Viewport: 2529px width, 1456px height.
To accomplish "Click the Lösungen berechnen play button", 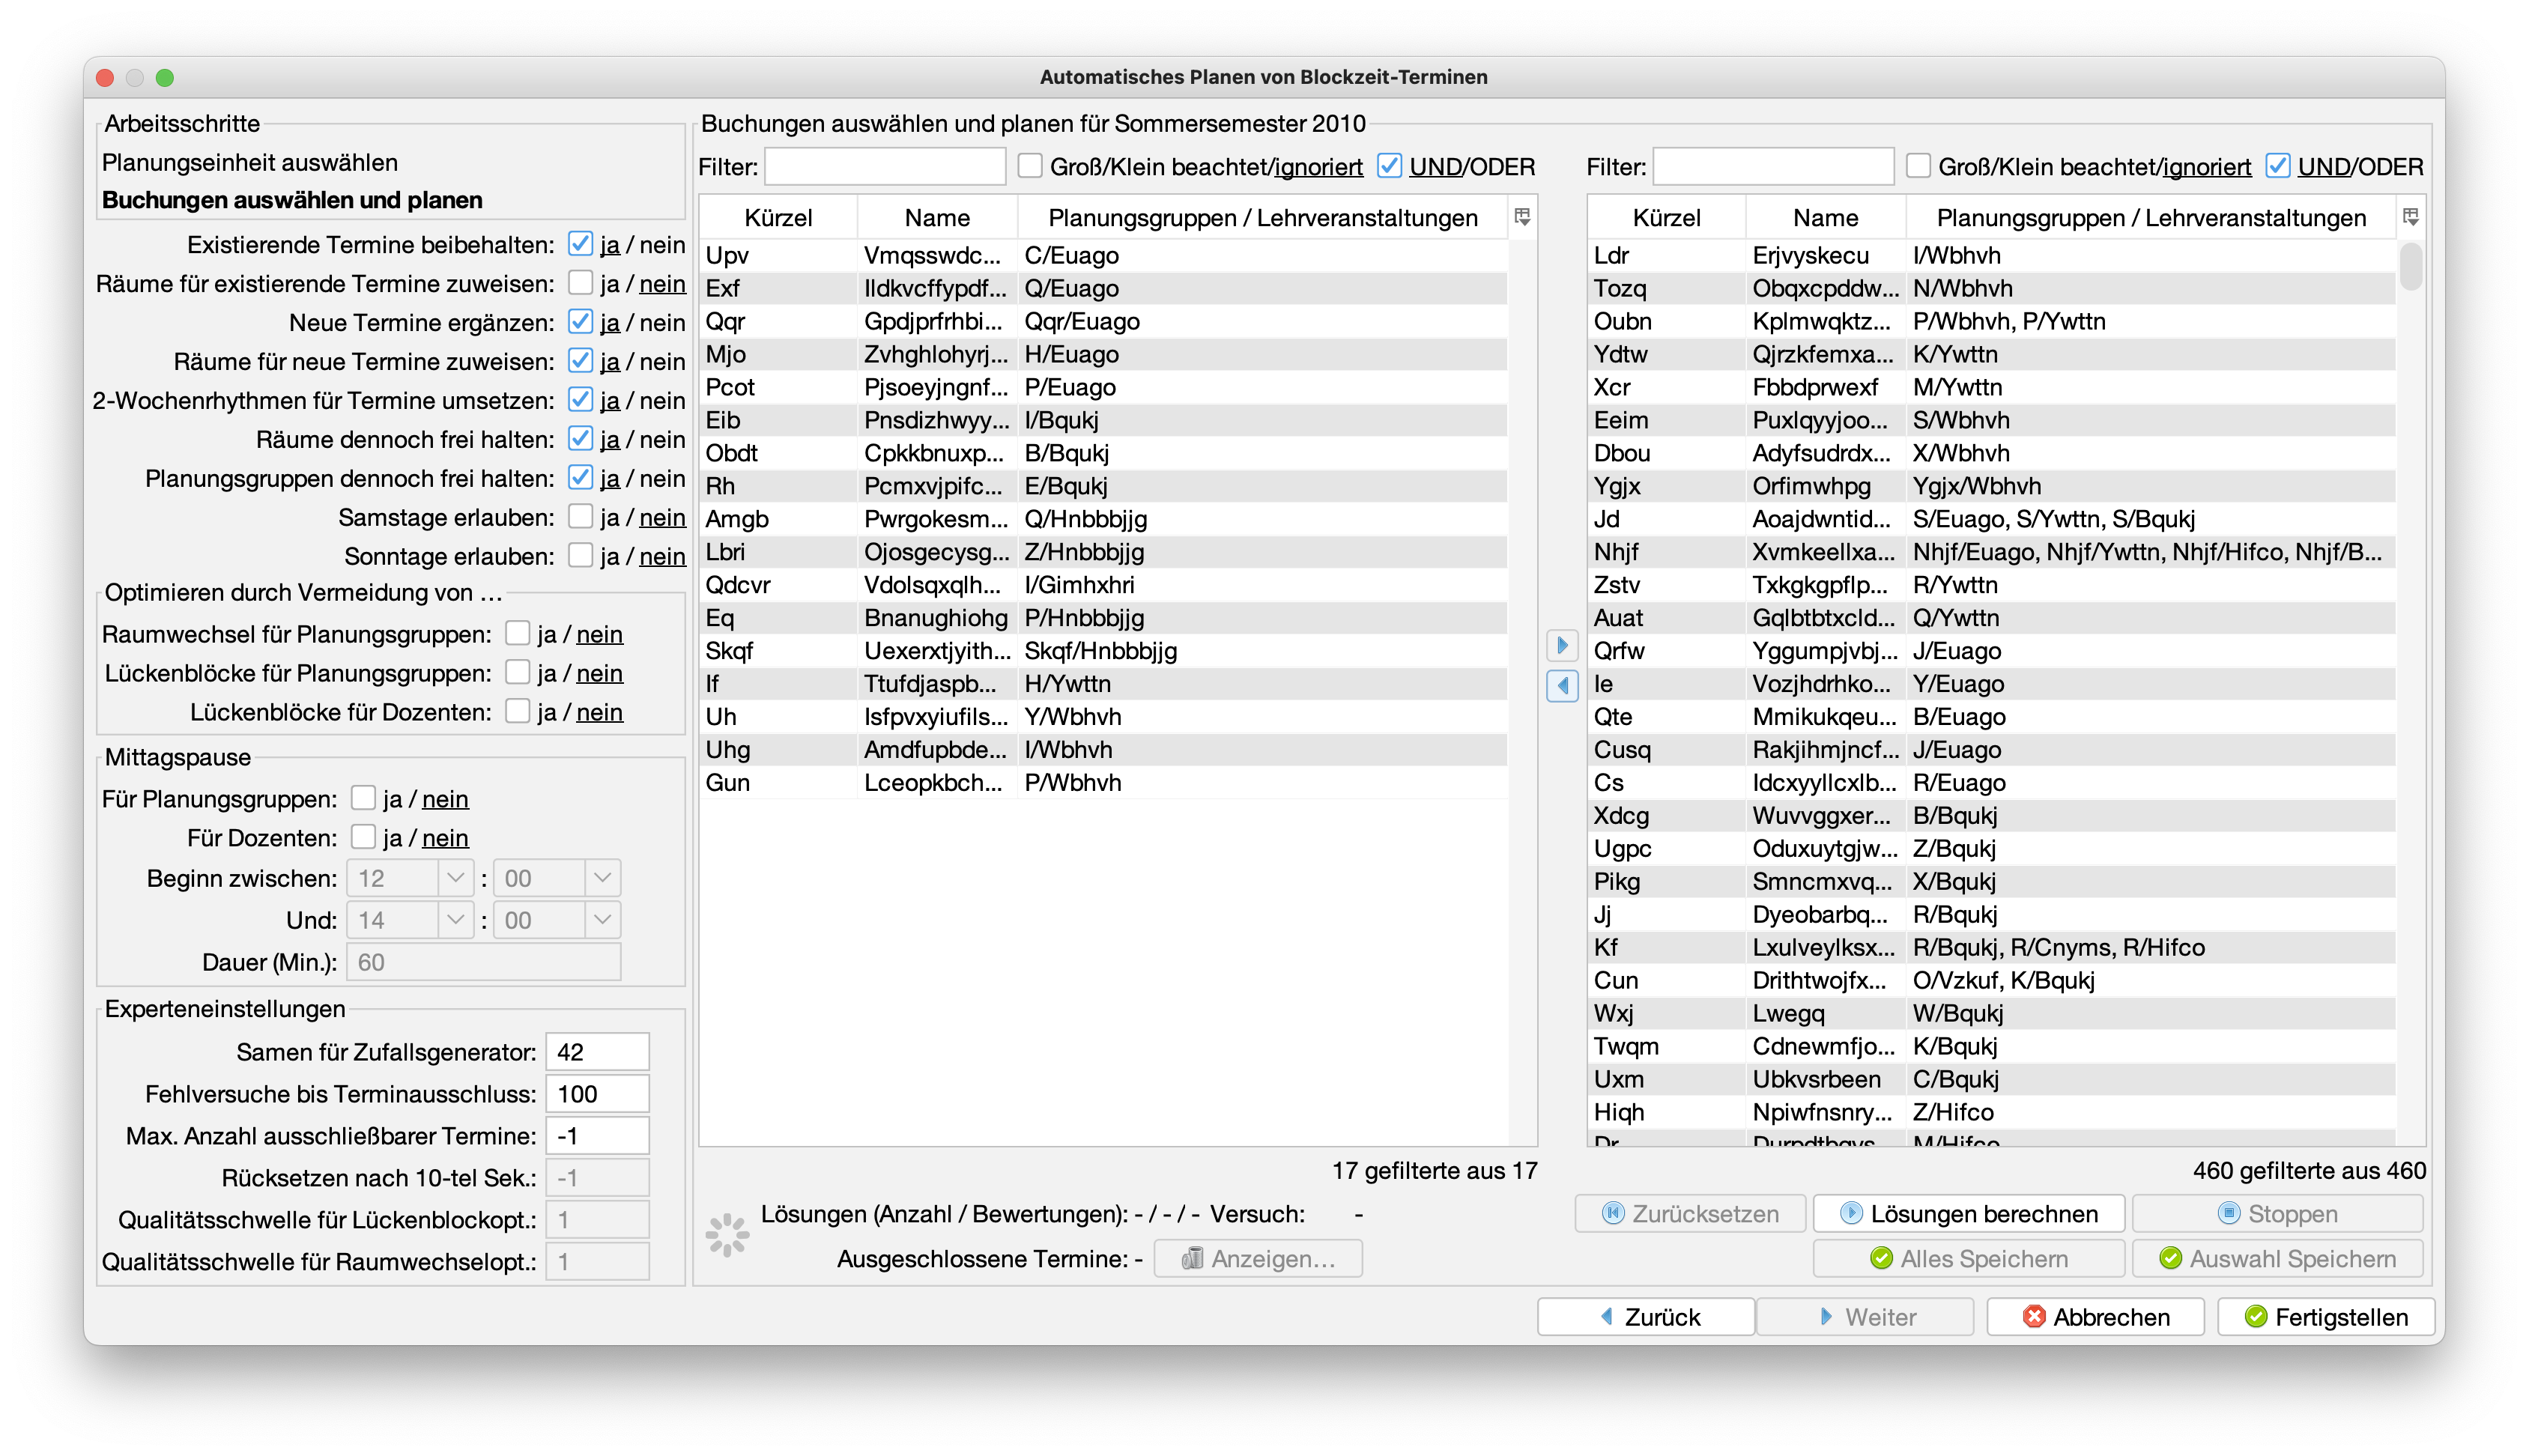I will coord(1968,1214).
